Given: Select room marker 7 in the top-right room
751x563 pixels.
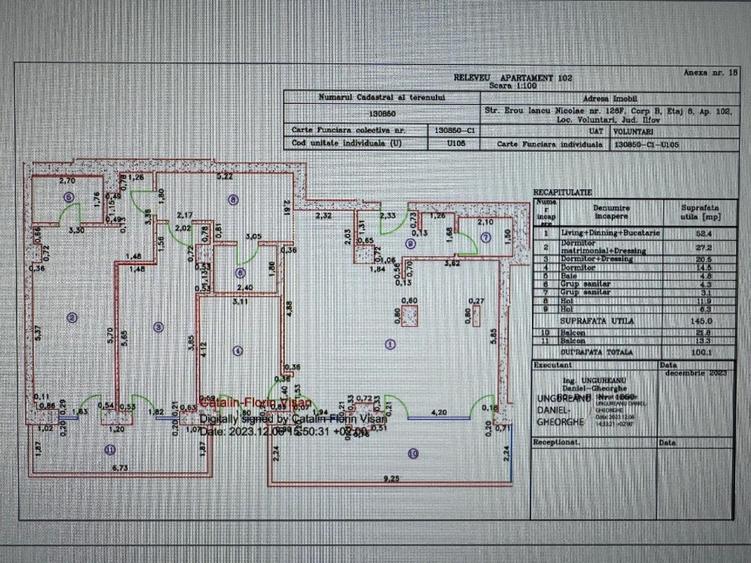Looking at the screenshot, I should [x=485, y=237].
